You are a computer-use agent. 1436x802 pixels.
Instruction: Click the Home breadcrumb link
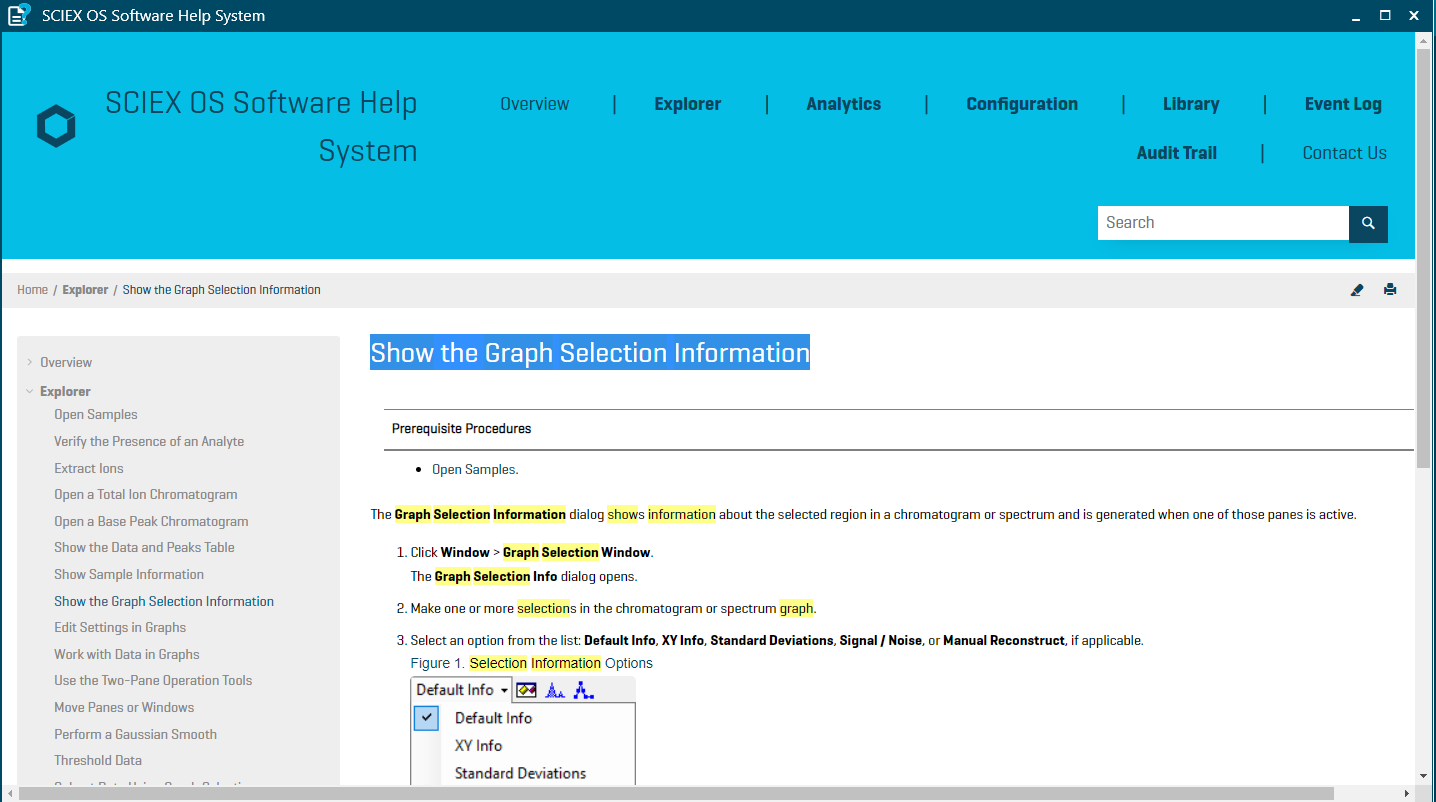click(32, 290)
